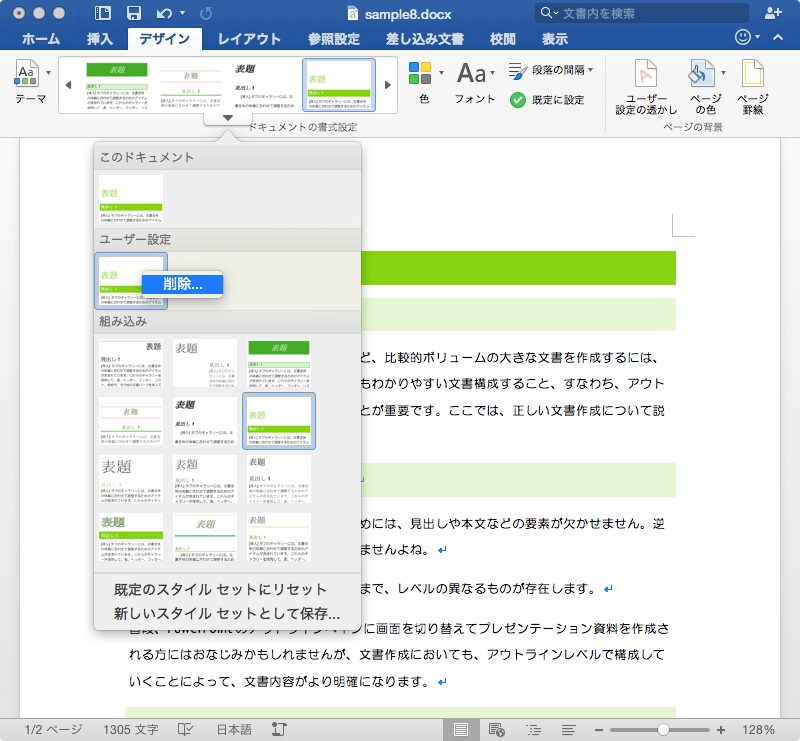This screenshot has width=800, height=741.
Task: Open Paragraph Spacing (段落の間隔) dropdown
Action: tap(551, 70)
